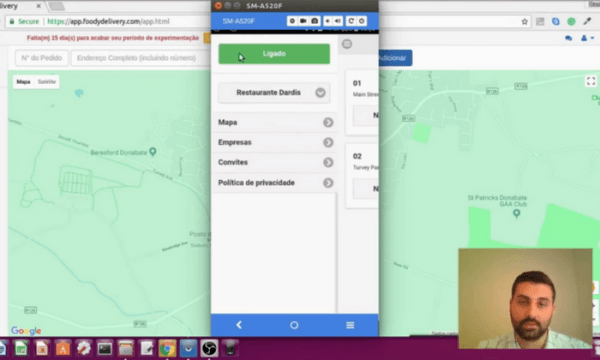Screen dimensions: 600x360
Task: Click the emulator rotate screen icon
Action: click(351, 21)
